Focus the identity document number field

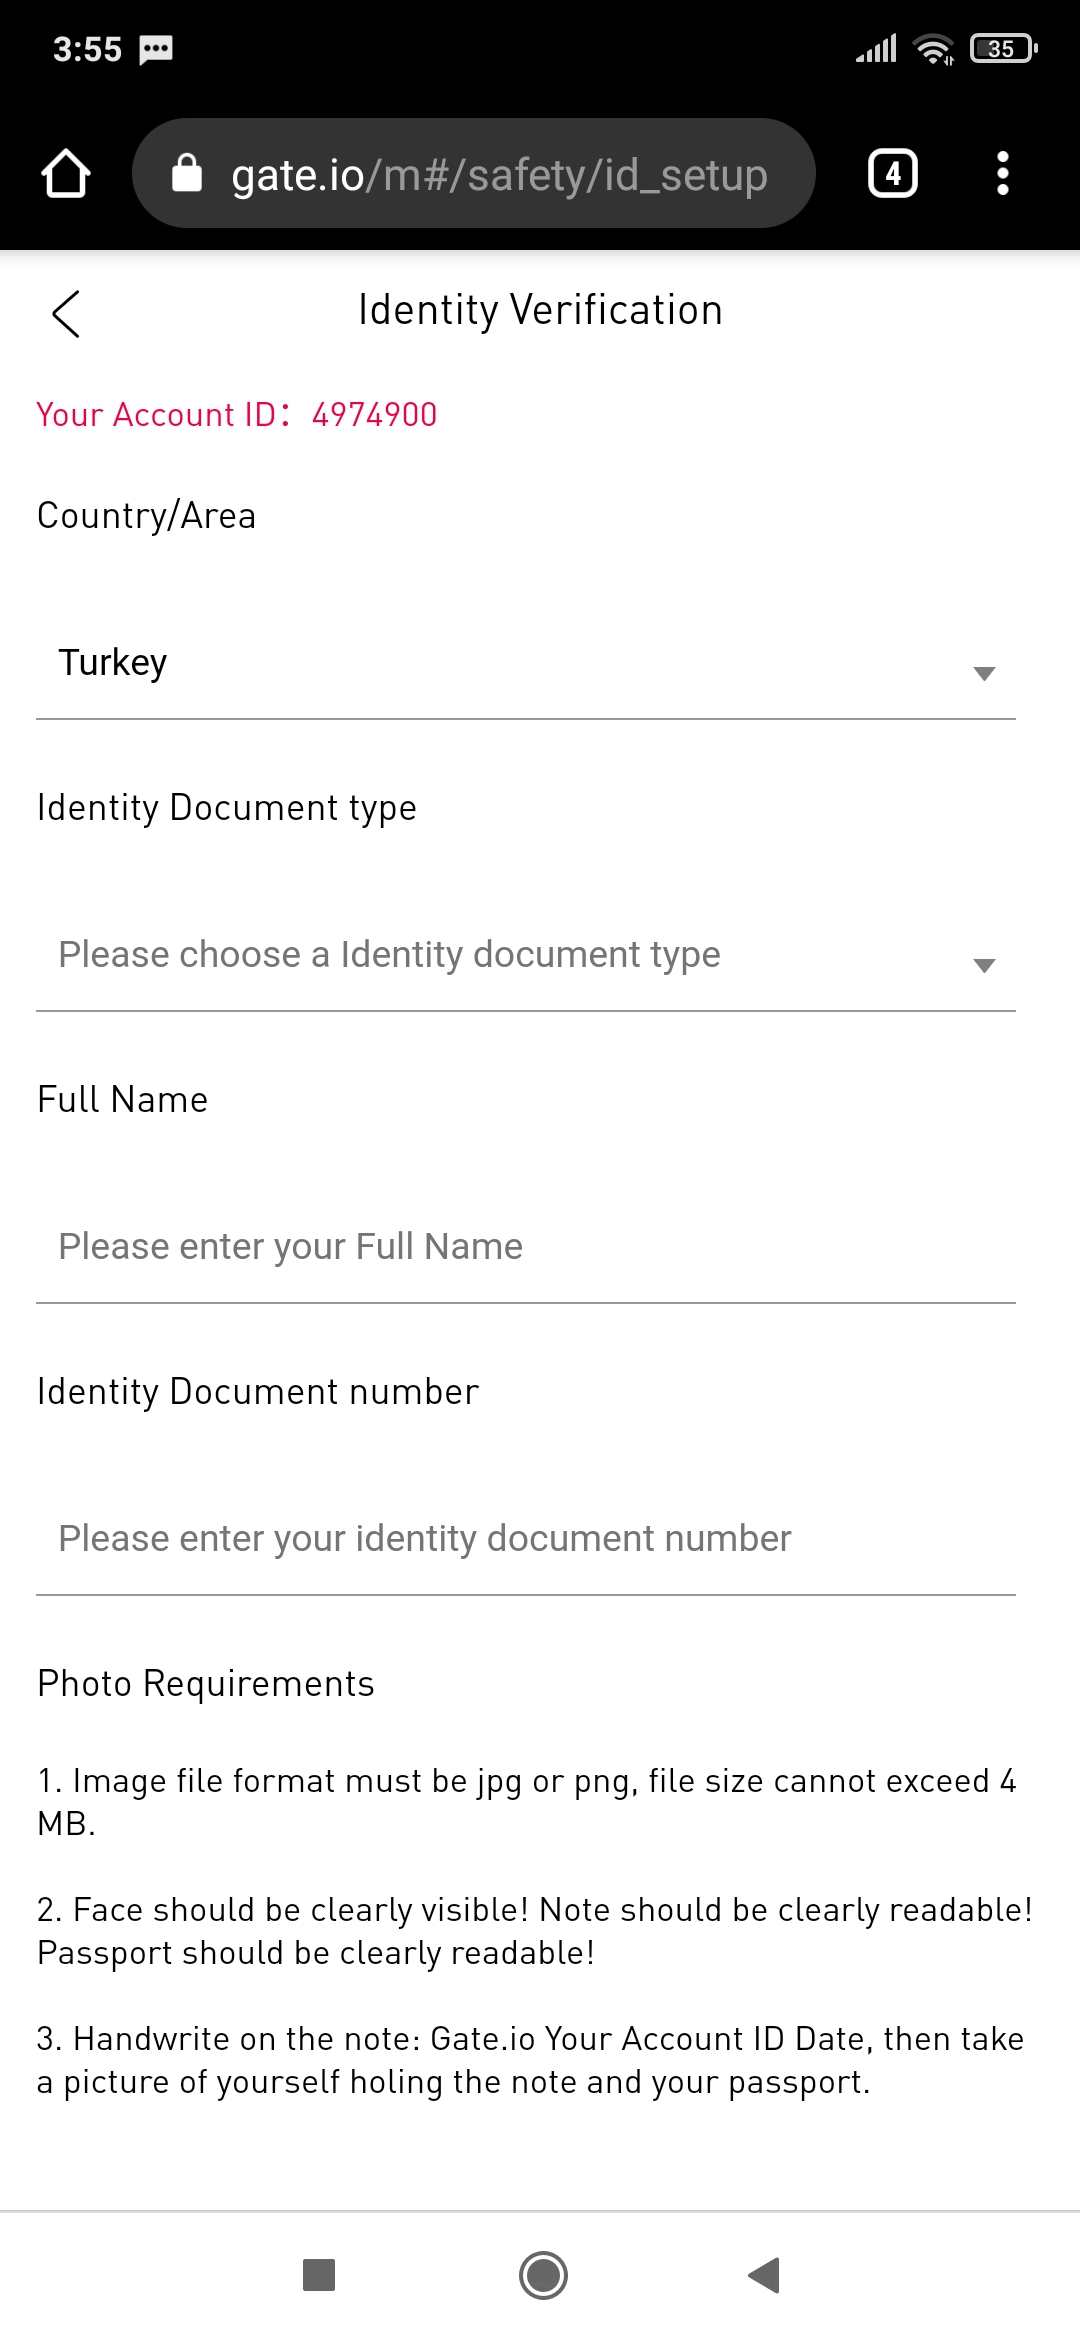coord(526,1539)
